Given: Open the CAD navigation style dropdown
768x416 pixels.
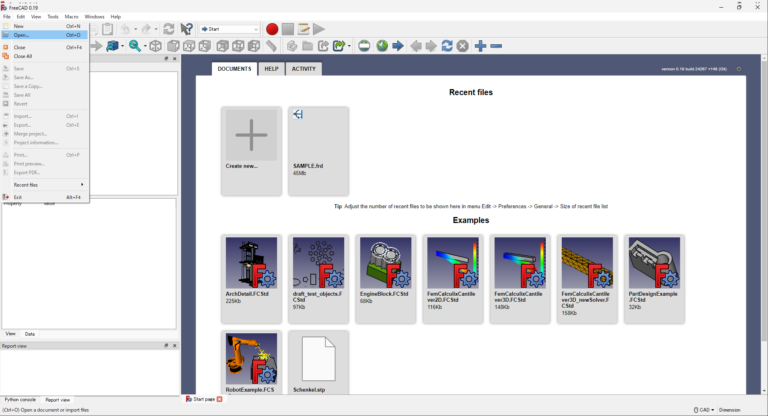Looking at the screenshot, I should click(703, 409).
